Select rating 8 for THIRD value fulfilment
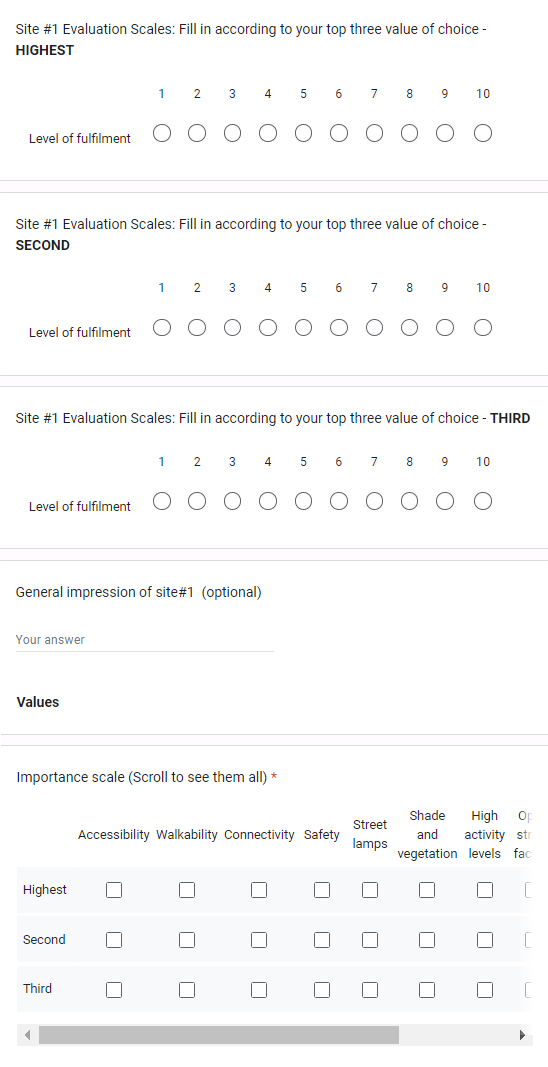 tap(409, 502)
